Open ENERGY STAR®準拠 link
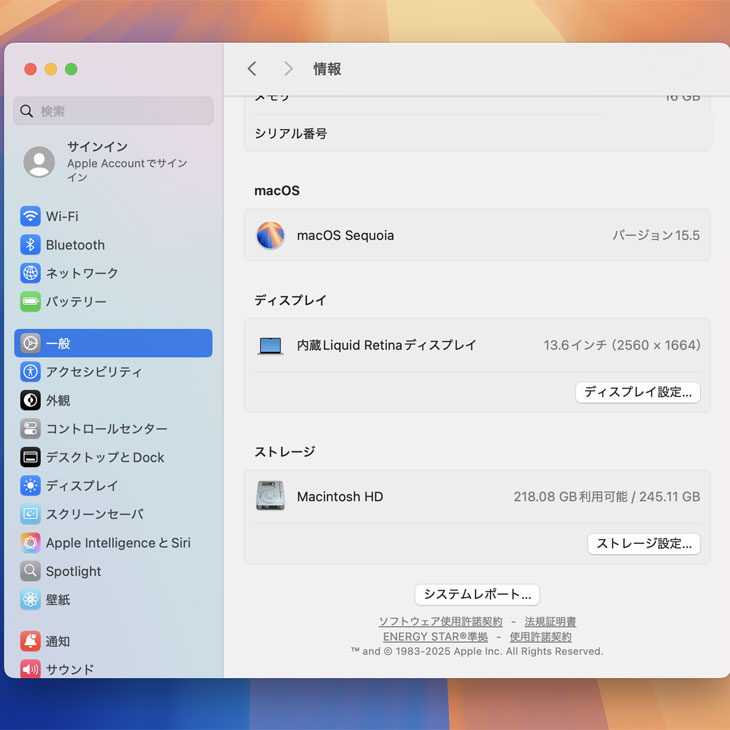Screen dimensions: 730x730 pos(435,636)
